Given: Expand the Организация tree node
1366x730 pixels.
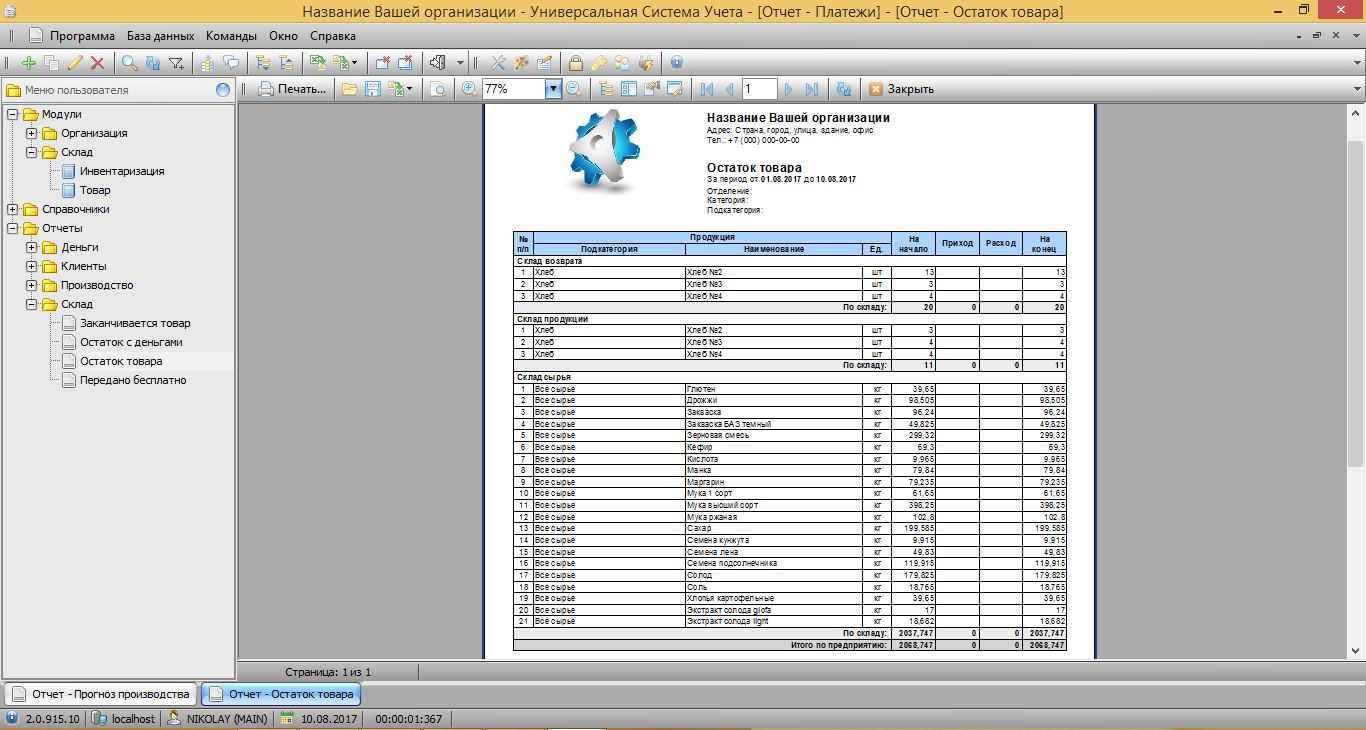Looking at the screenshot, I should tap(32, 133).
